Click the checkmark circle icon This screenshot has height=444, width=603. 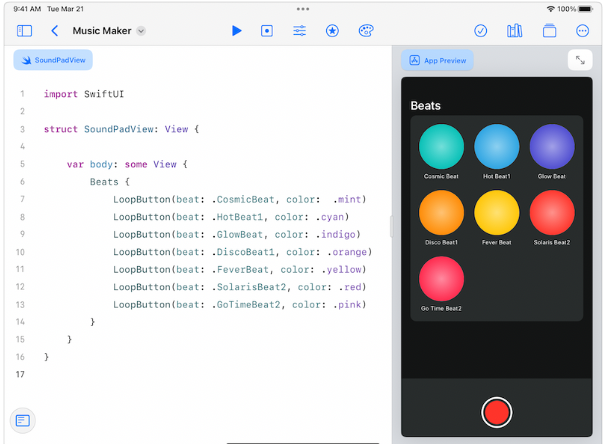[x=481, y=31]
